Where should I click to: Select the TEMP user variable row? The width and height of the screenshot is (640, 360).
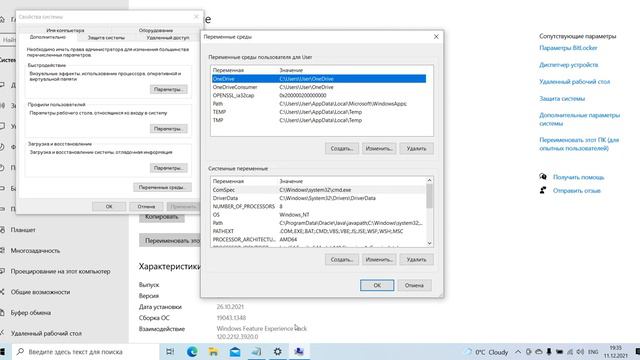click(319, 112)
